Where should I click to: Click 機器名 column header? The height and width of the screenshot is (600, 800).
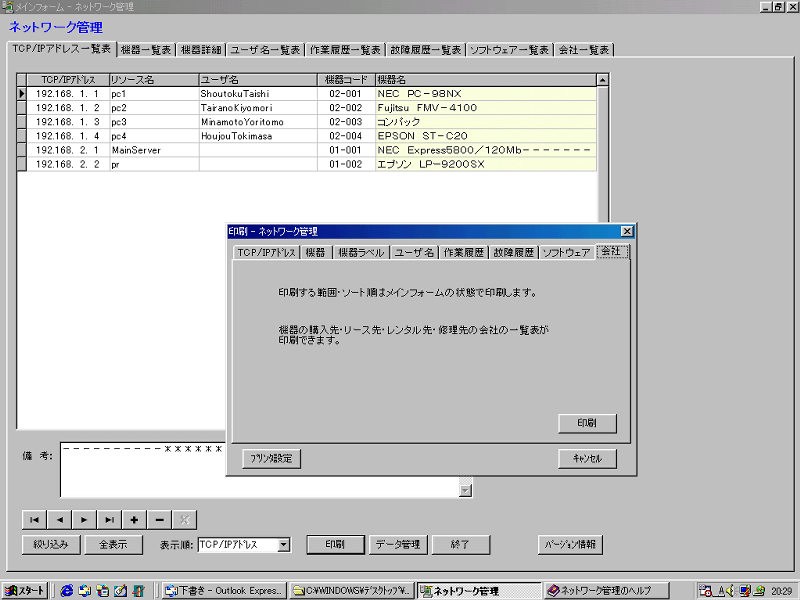coord(486,80)
